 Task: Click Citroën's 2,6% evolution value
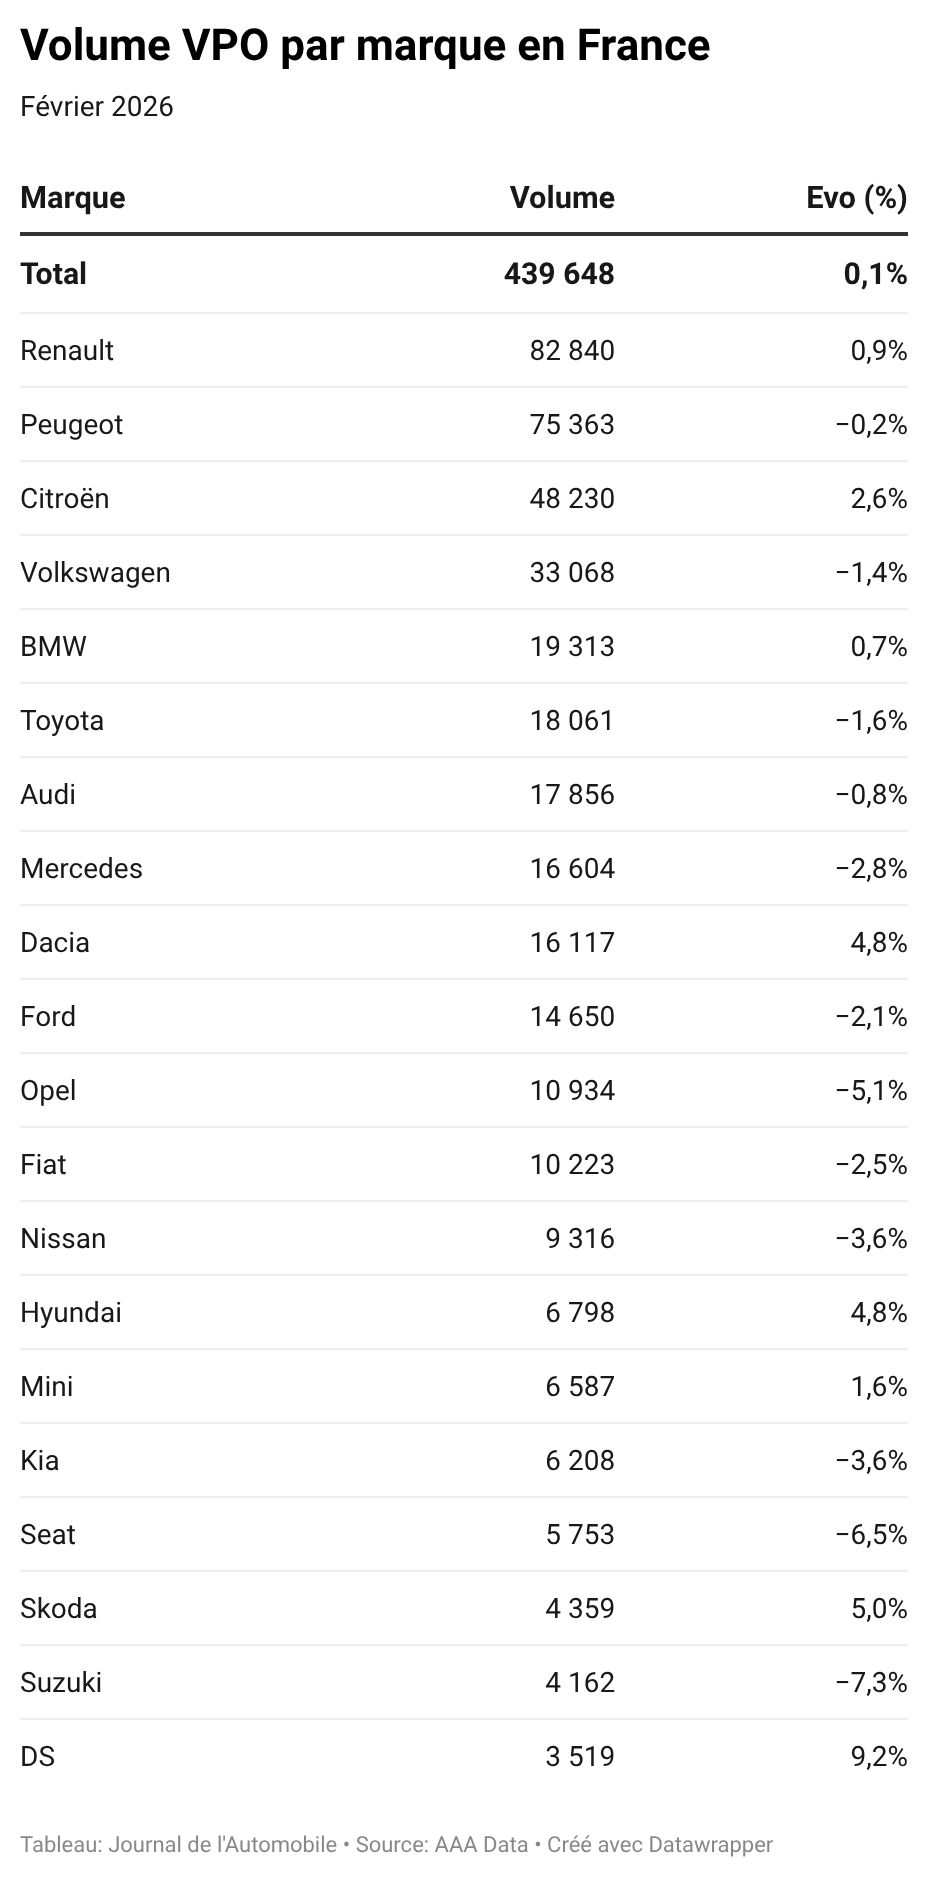coord(879,499)
